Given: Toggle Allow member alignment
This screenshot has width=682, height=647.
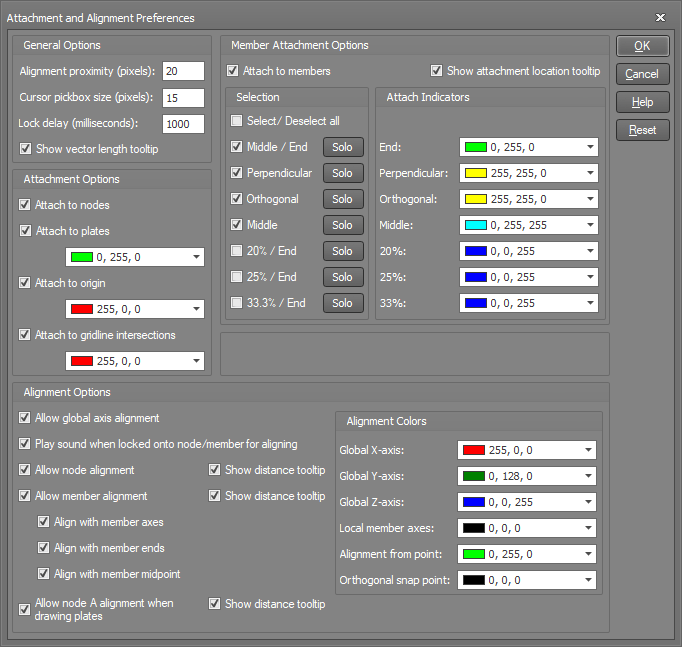Looking at the screenshot, I should (25, 496).
